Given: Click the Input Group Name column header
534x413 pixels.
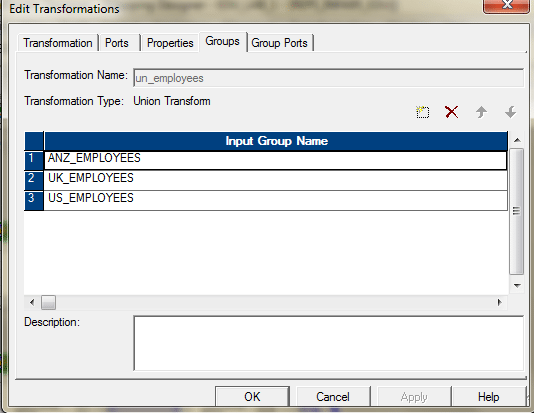Looking at the screenshot, I should 276,141.
